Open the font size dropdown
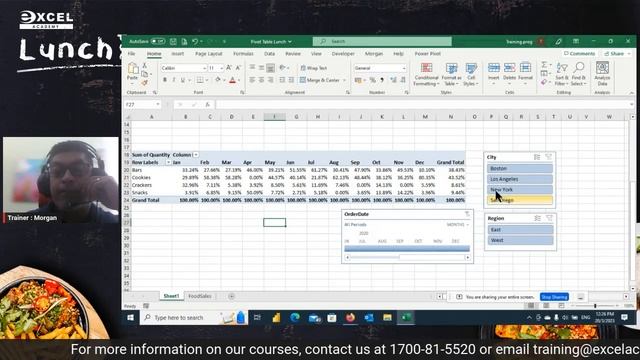640x360 pixels. click(x=222, y=68)
